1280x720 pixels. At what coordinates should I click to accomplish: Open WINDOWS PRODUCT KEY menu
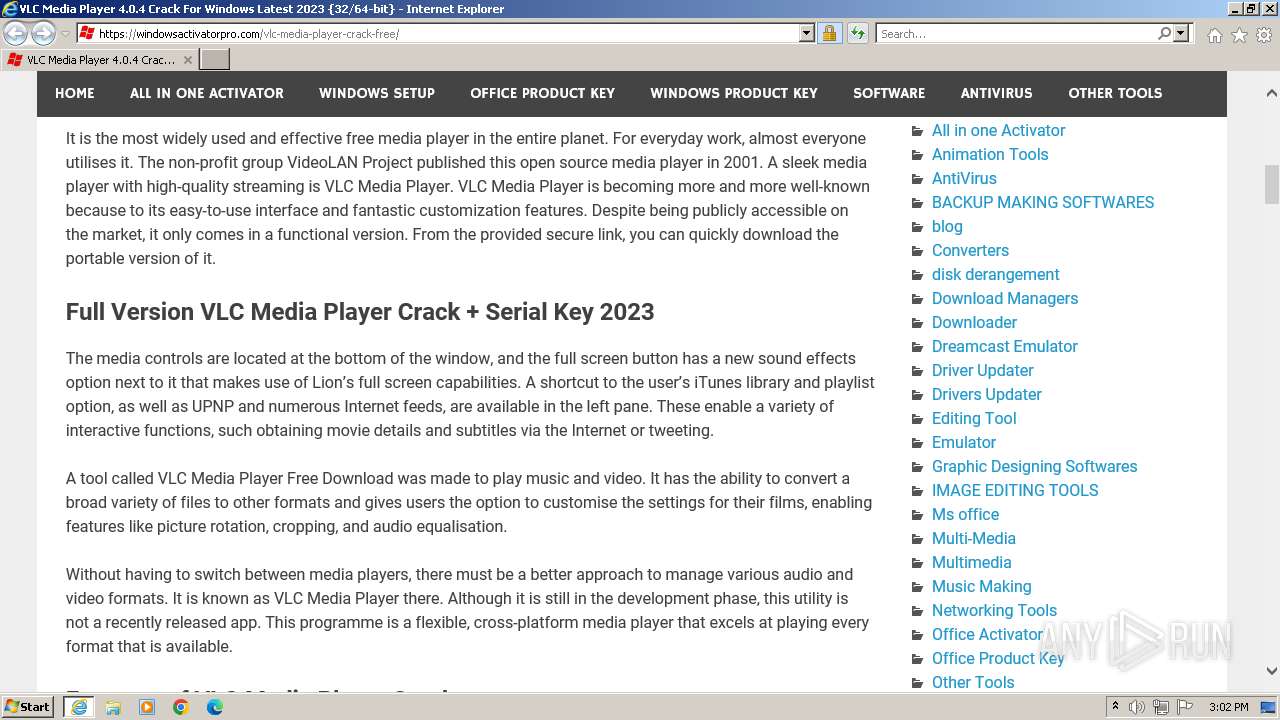pyautogui.click(x=734, y=93)
